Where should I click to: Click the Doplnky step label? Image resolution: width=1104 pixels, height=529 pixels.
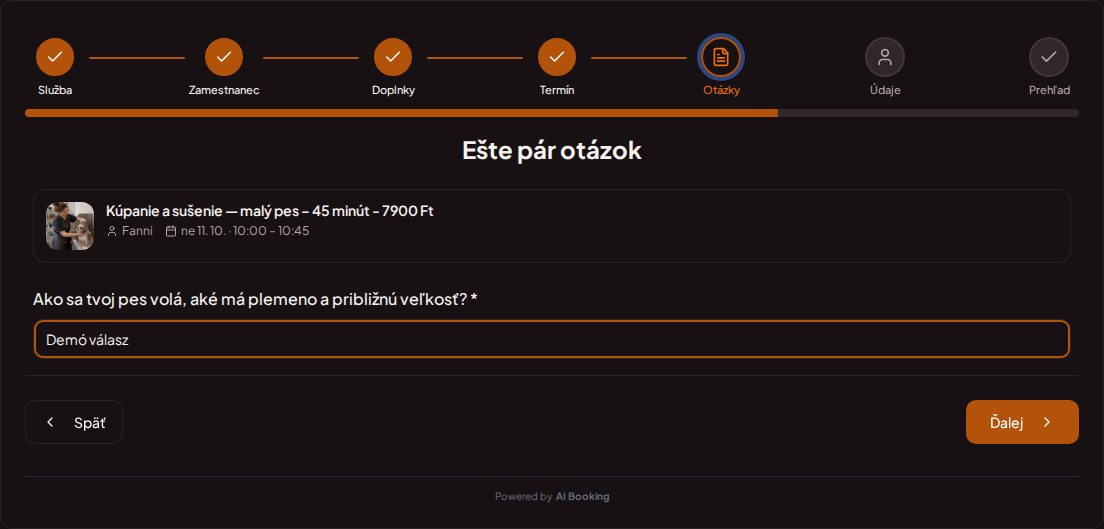(x=393, y=90)
